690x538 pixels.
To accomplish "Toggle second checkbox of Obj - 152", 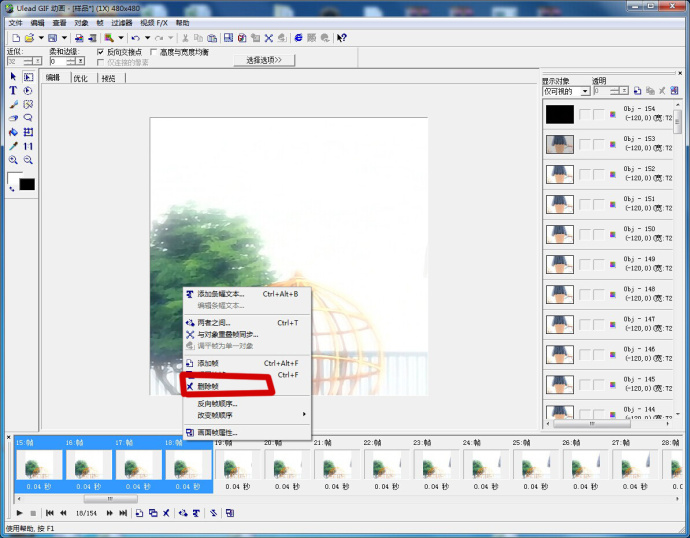I will pos(598,175).
